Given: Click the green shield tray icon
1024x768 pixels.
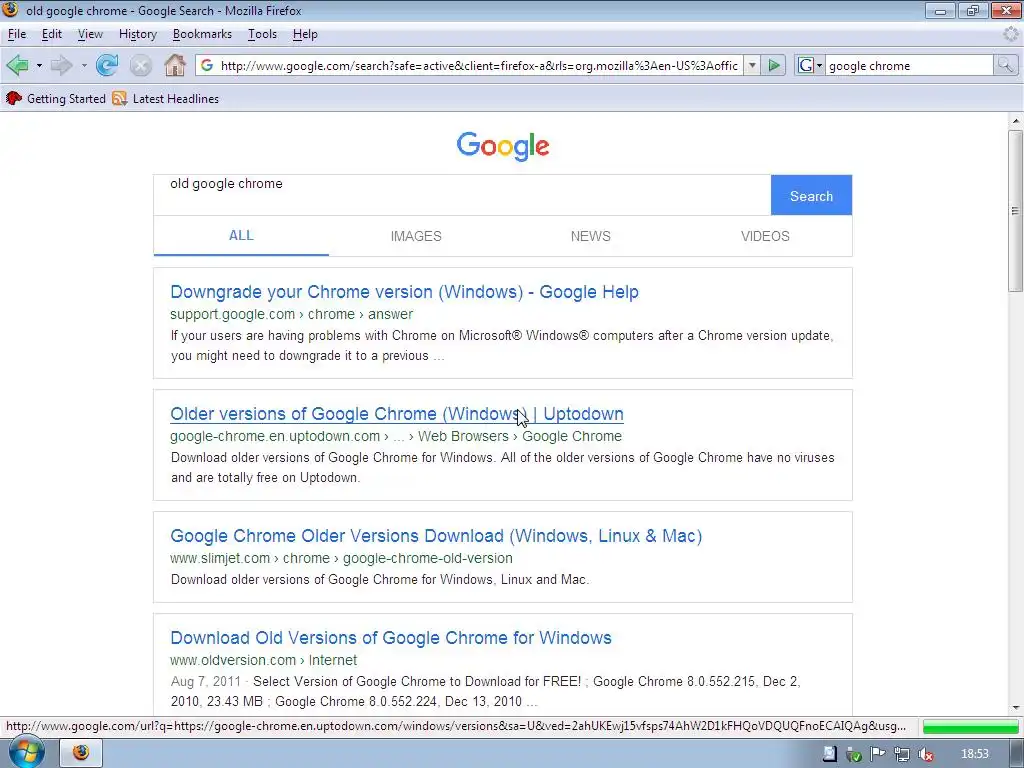Looking at the screenshot, I should [x=854, y=755].
